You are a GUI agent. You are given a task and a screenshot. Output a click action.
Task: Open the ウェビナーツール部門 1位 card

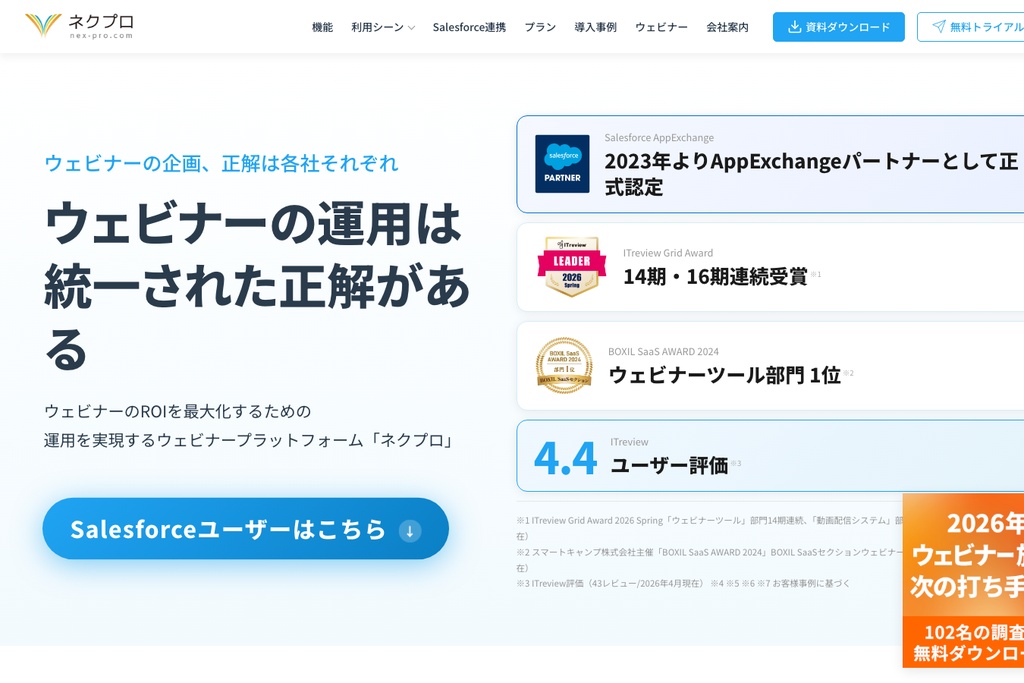pyautogui.click(x=770, y=366)
